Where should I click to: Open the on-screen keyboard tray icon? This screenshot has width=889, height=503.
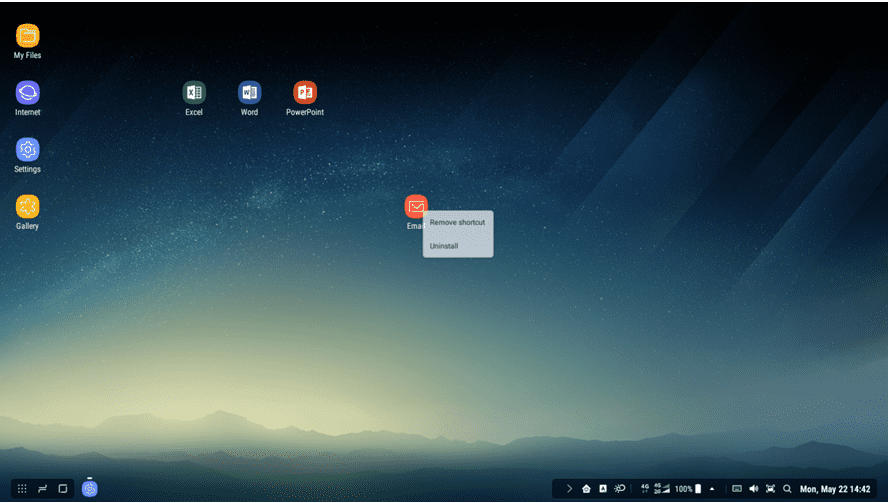tap(737, 489)
